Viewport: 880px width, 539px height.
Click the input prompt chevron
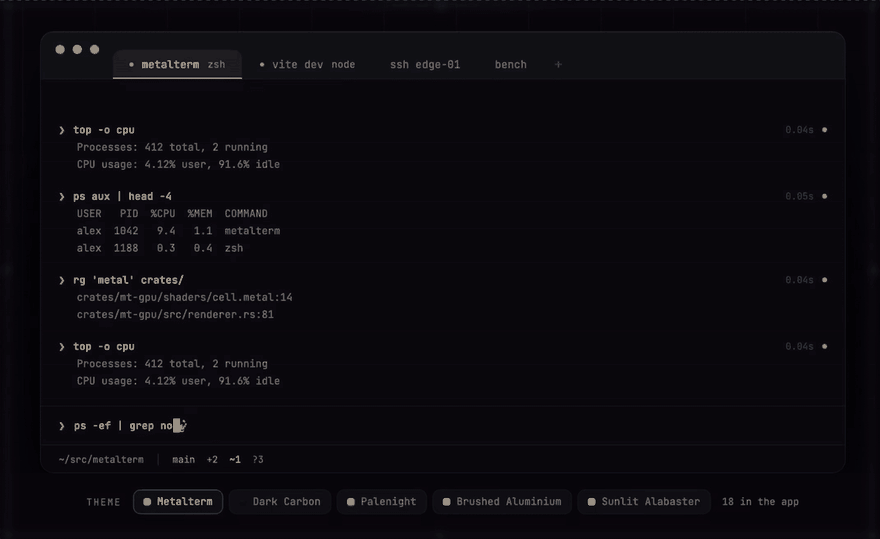62,426
